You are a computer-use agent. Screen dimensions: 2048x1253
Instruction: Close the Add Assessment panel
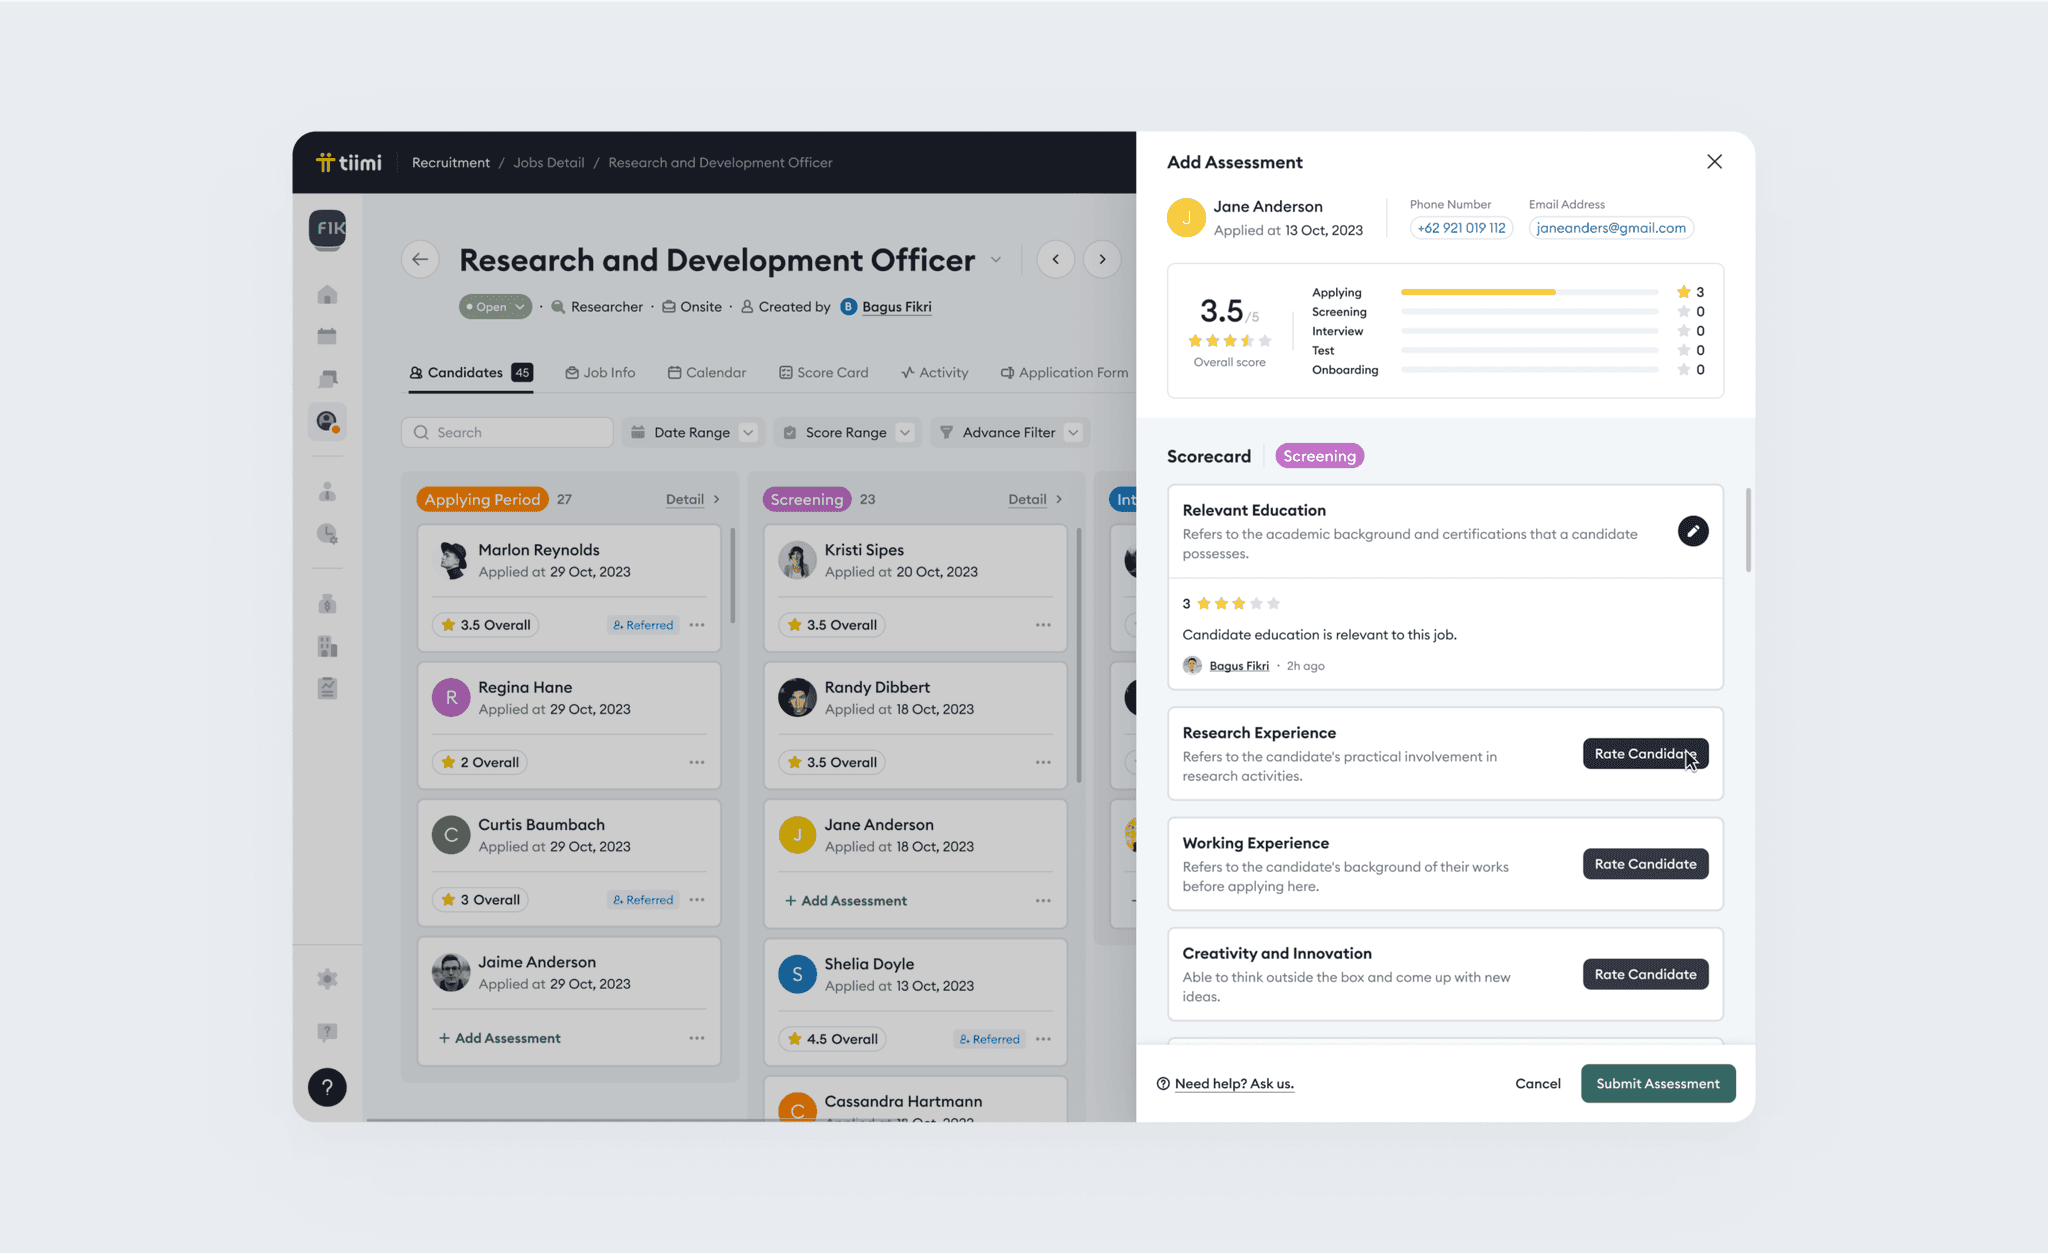tap(1714, 162)
